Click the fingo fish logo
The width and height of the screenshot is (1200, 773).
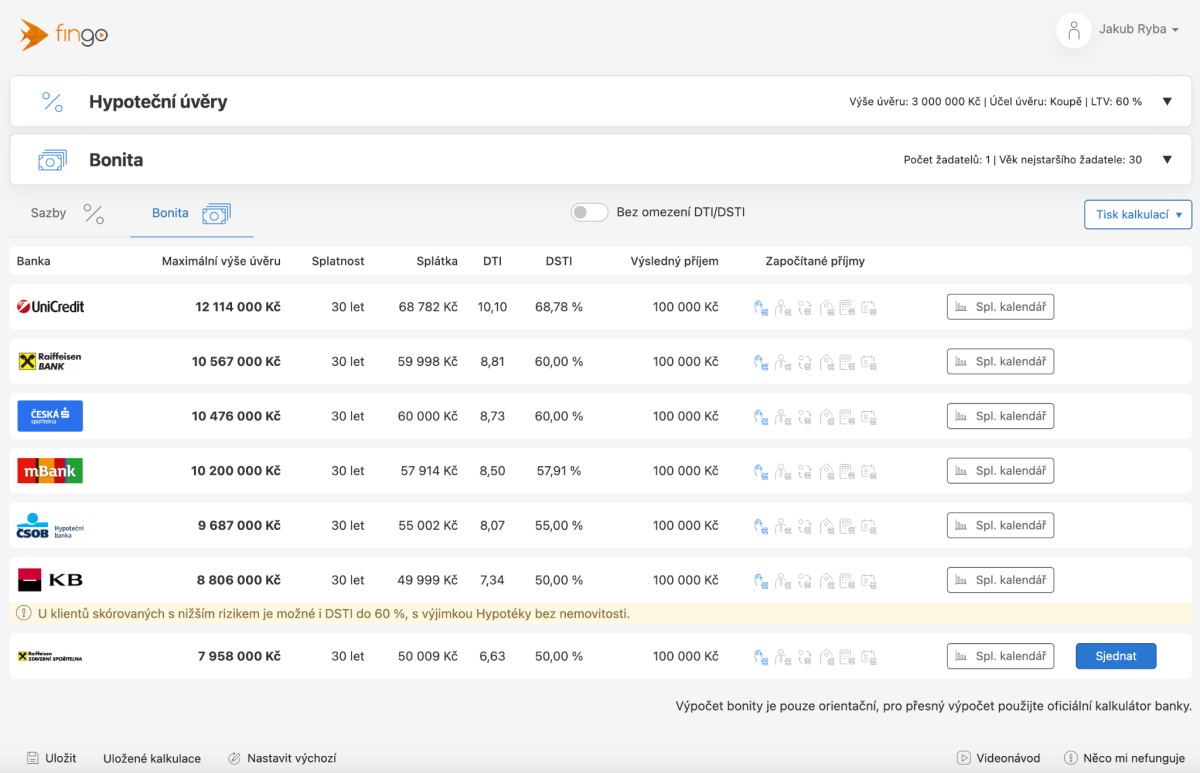click(x=64, y=35)
